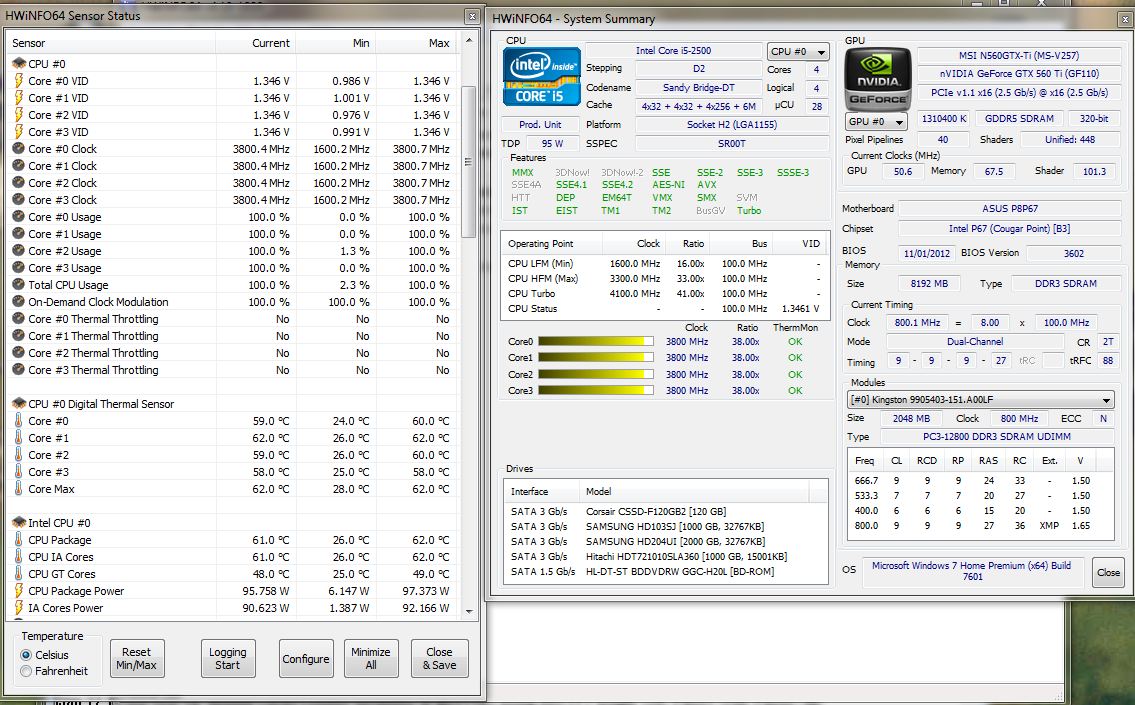The height and width of the screenshot is (705, 1135).
Task: Click the CPU Turbo operating point row
Action: tap(664, 293)
